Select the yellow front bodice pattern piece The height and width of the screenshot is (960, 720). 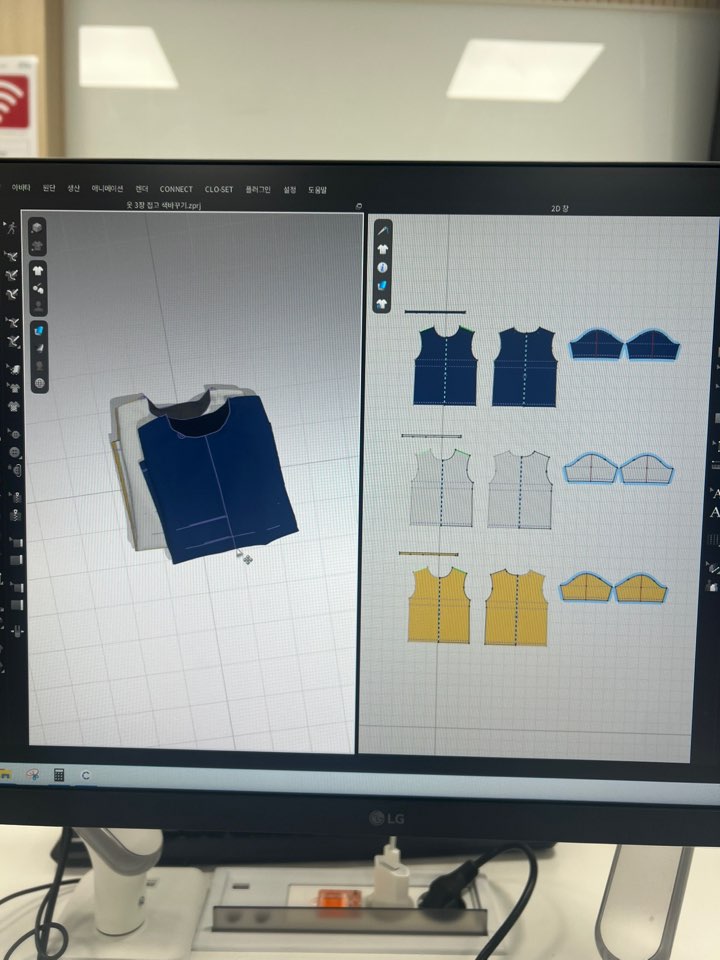click(x=439, y=606)
